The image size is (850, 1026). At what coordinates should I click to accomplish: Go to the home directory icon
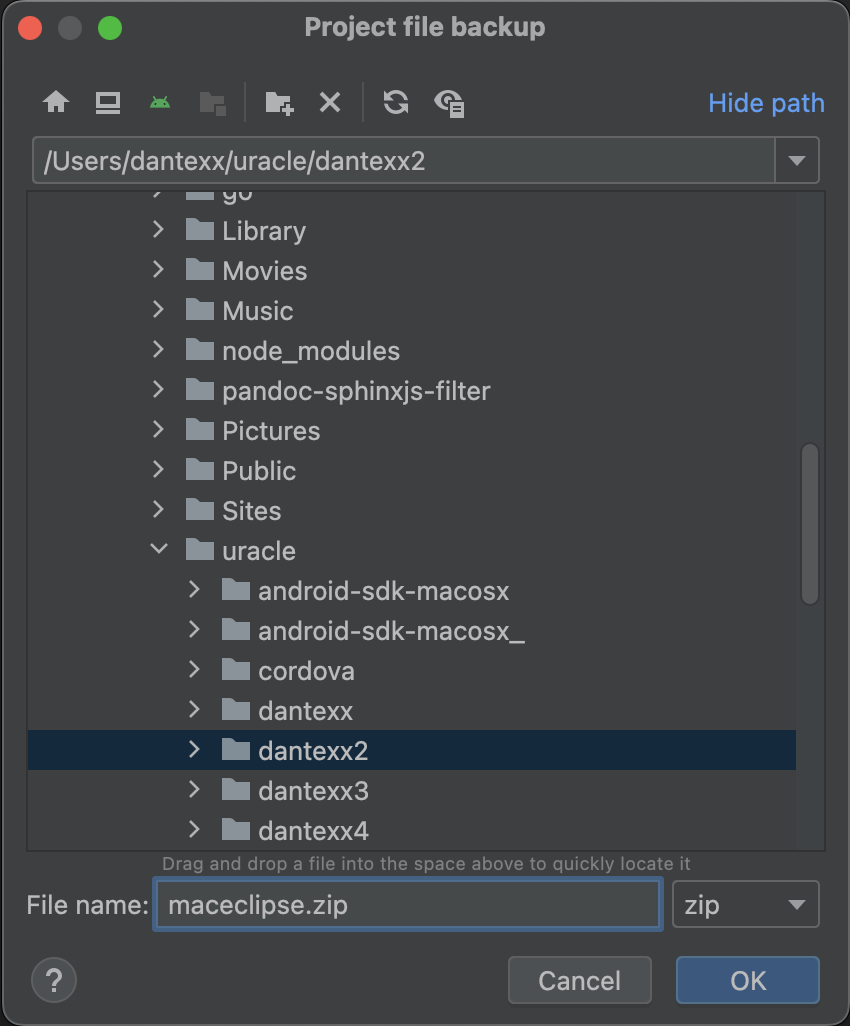(56, 102)
